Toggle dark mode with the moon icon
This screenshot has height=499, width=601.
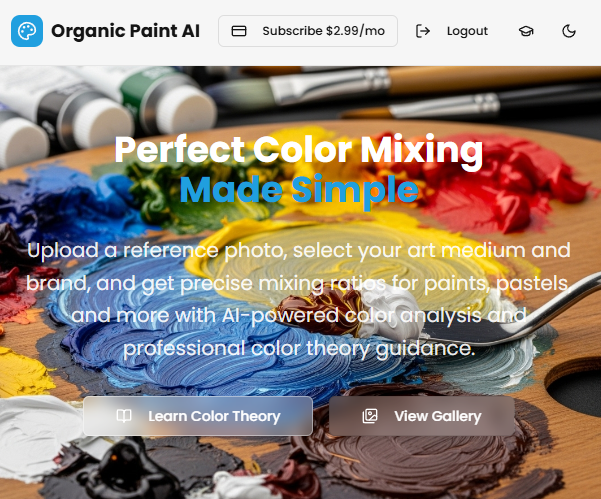coord(569,31)
